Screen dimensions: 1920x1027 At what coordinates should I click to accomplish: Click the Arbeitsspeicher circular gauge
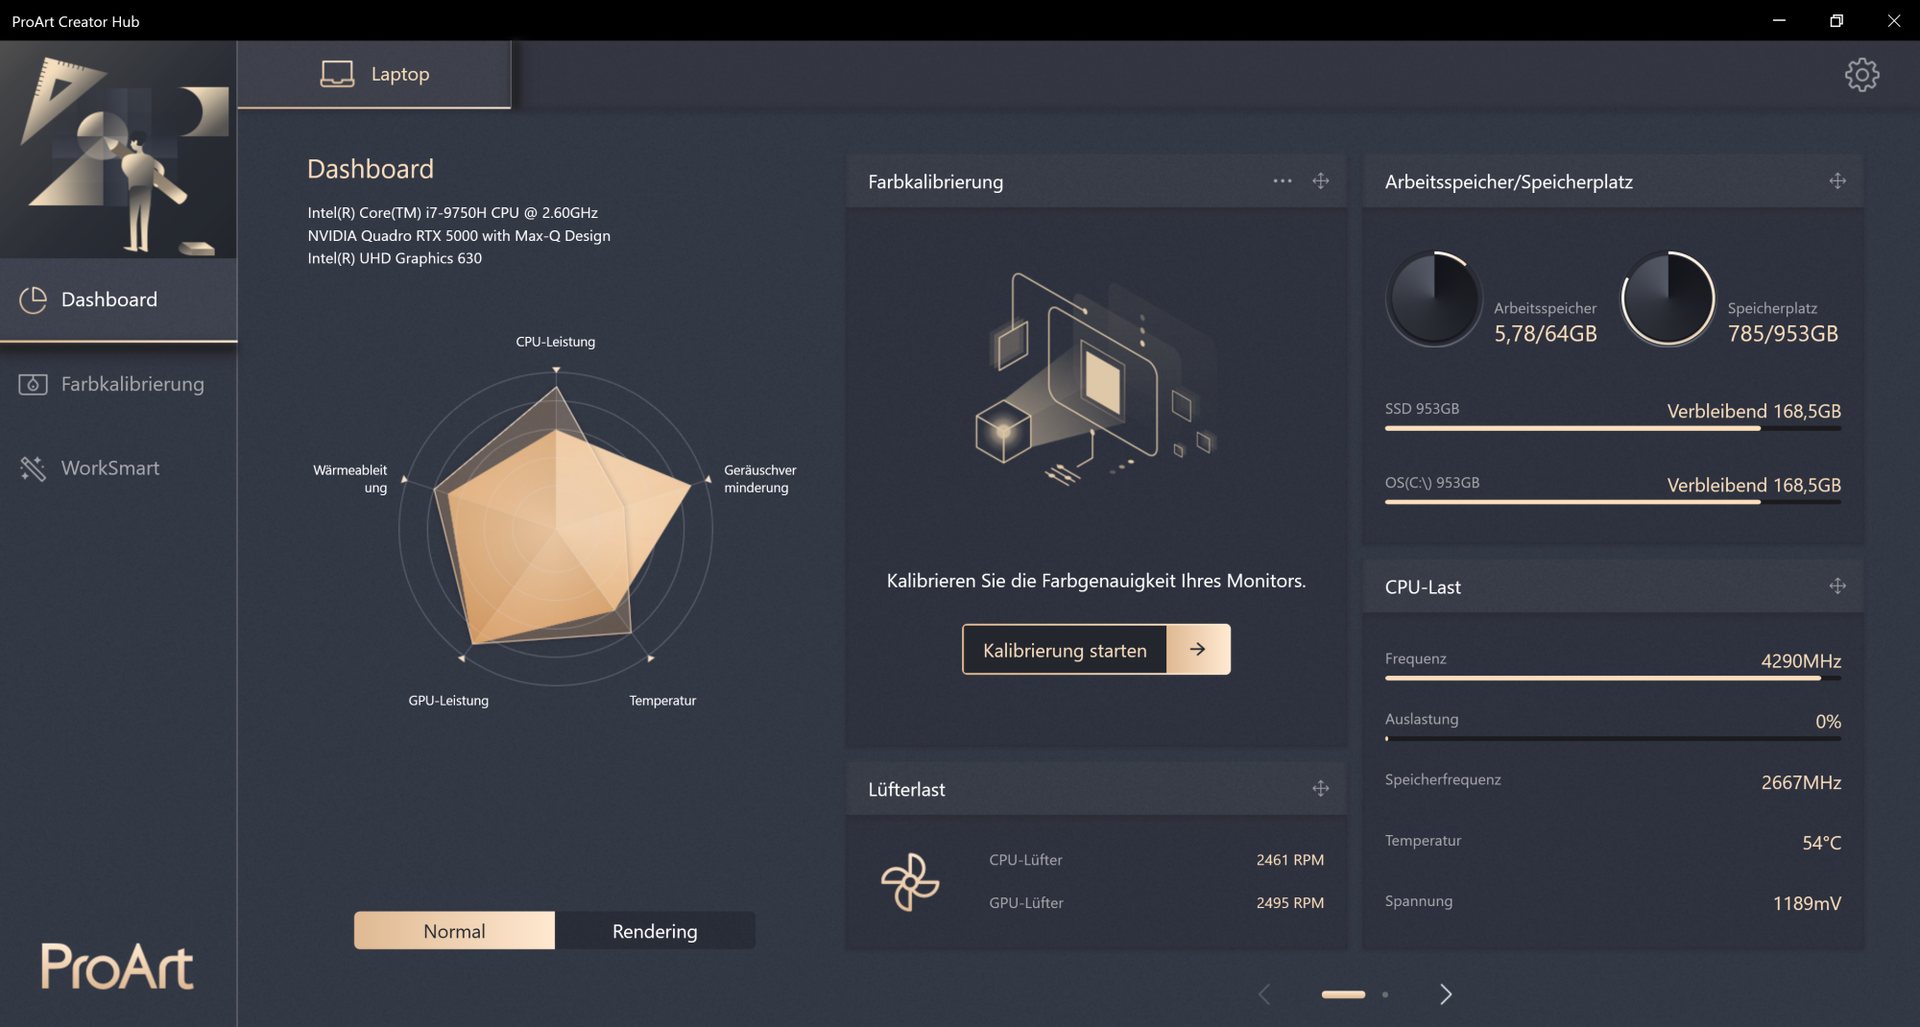[x=1434, y=299]
